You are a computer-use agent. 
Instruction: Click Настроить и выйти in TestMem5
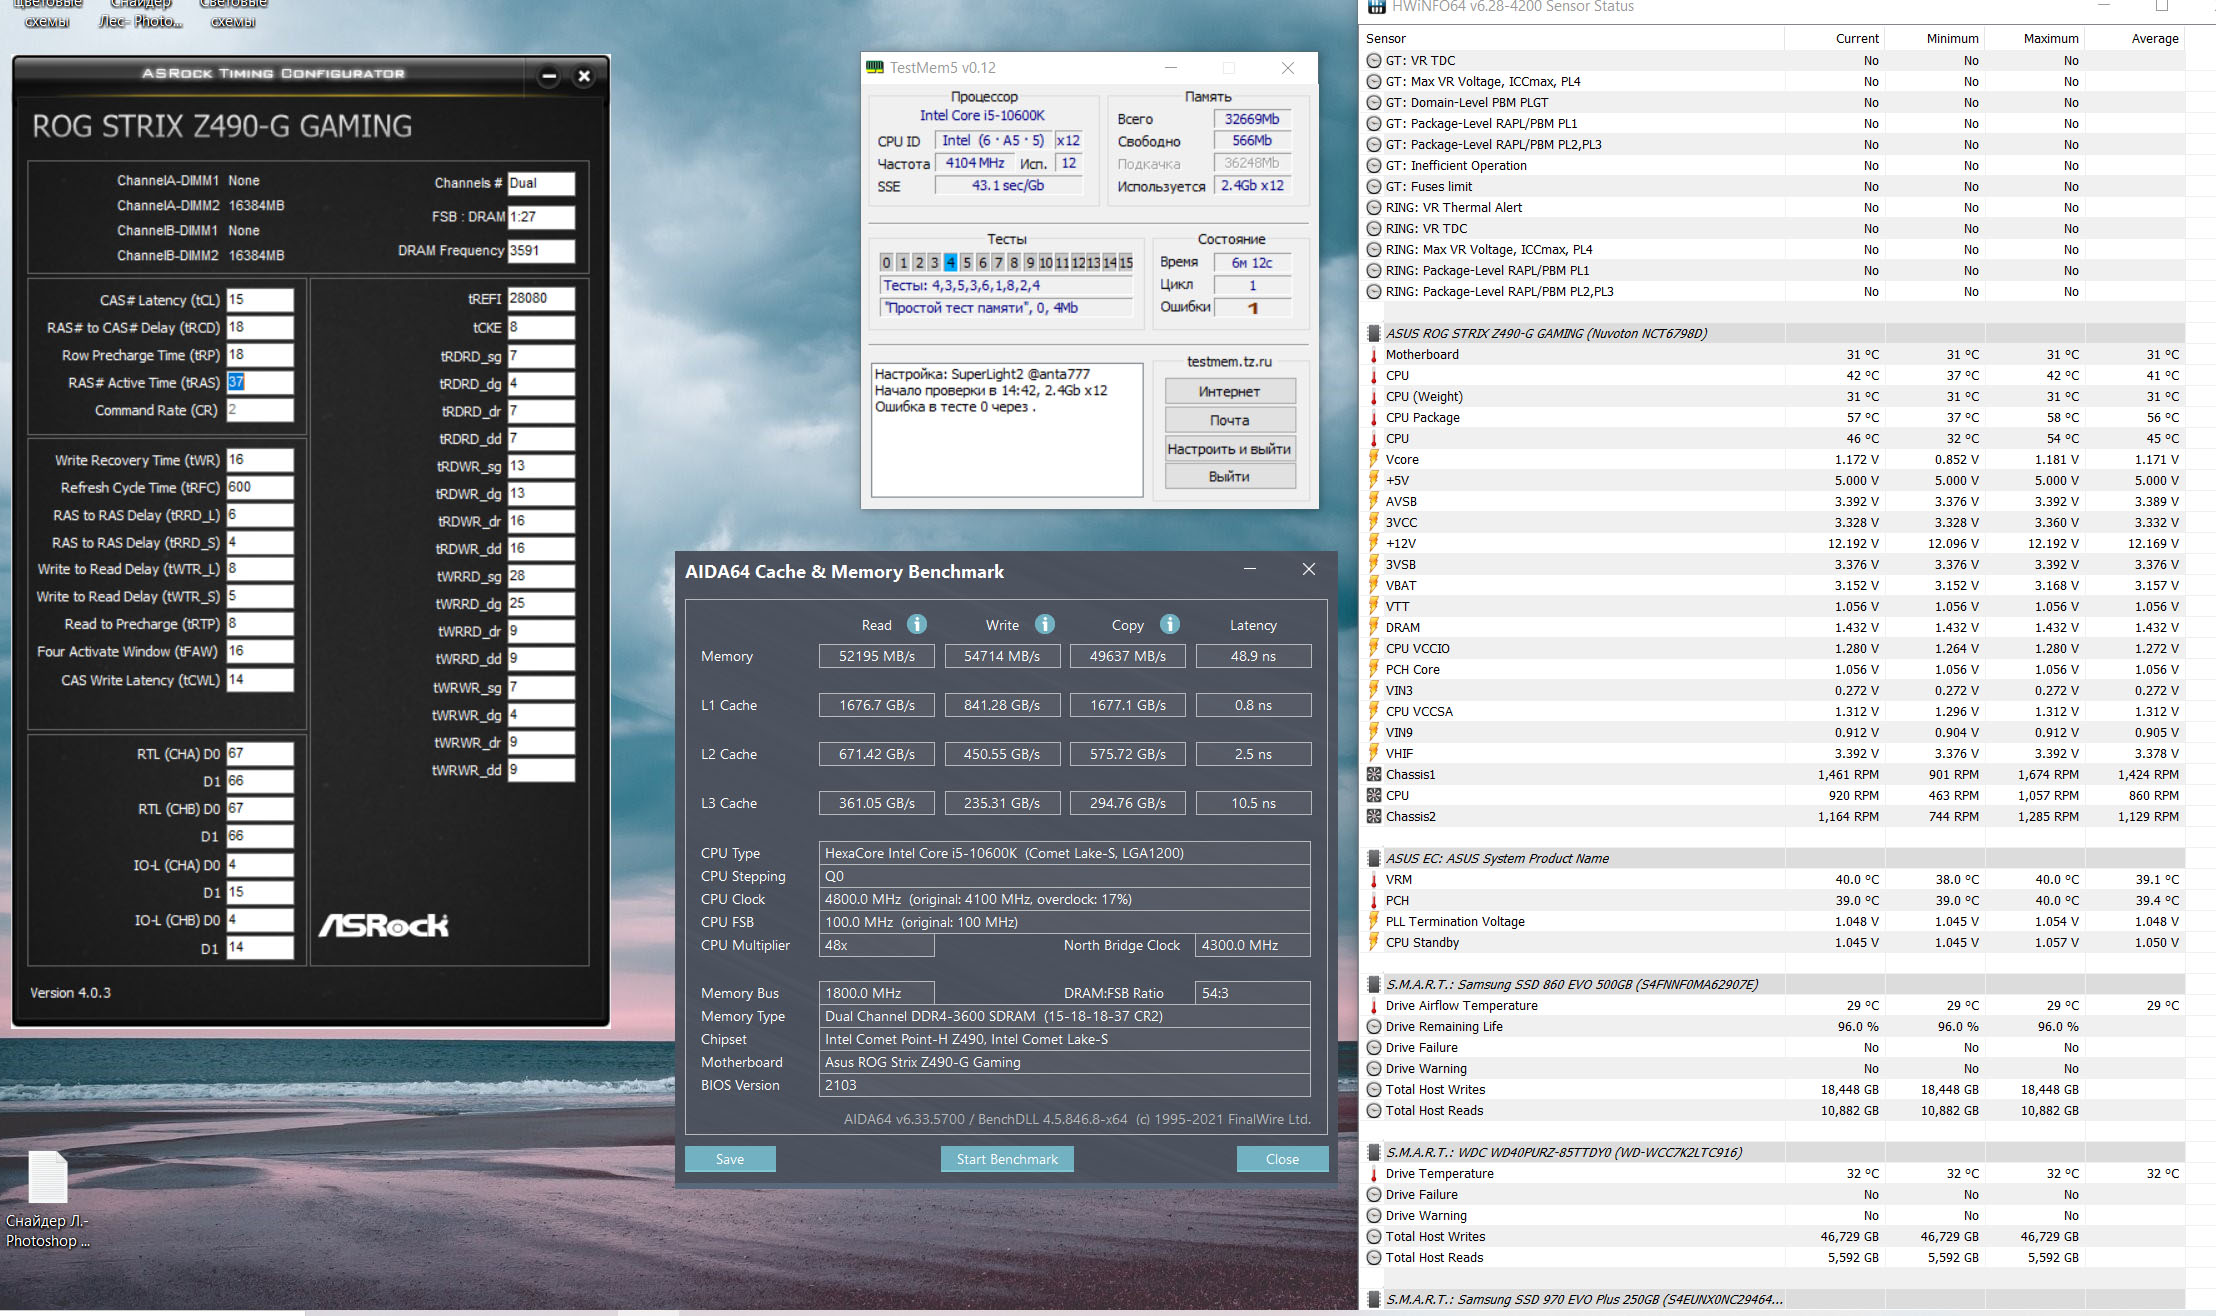point(1229,449)
